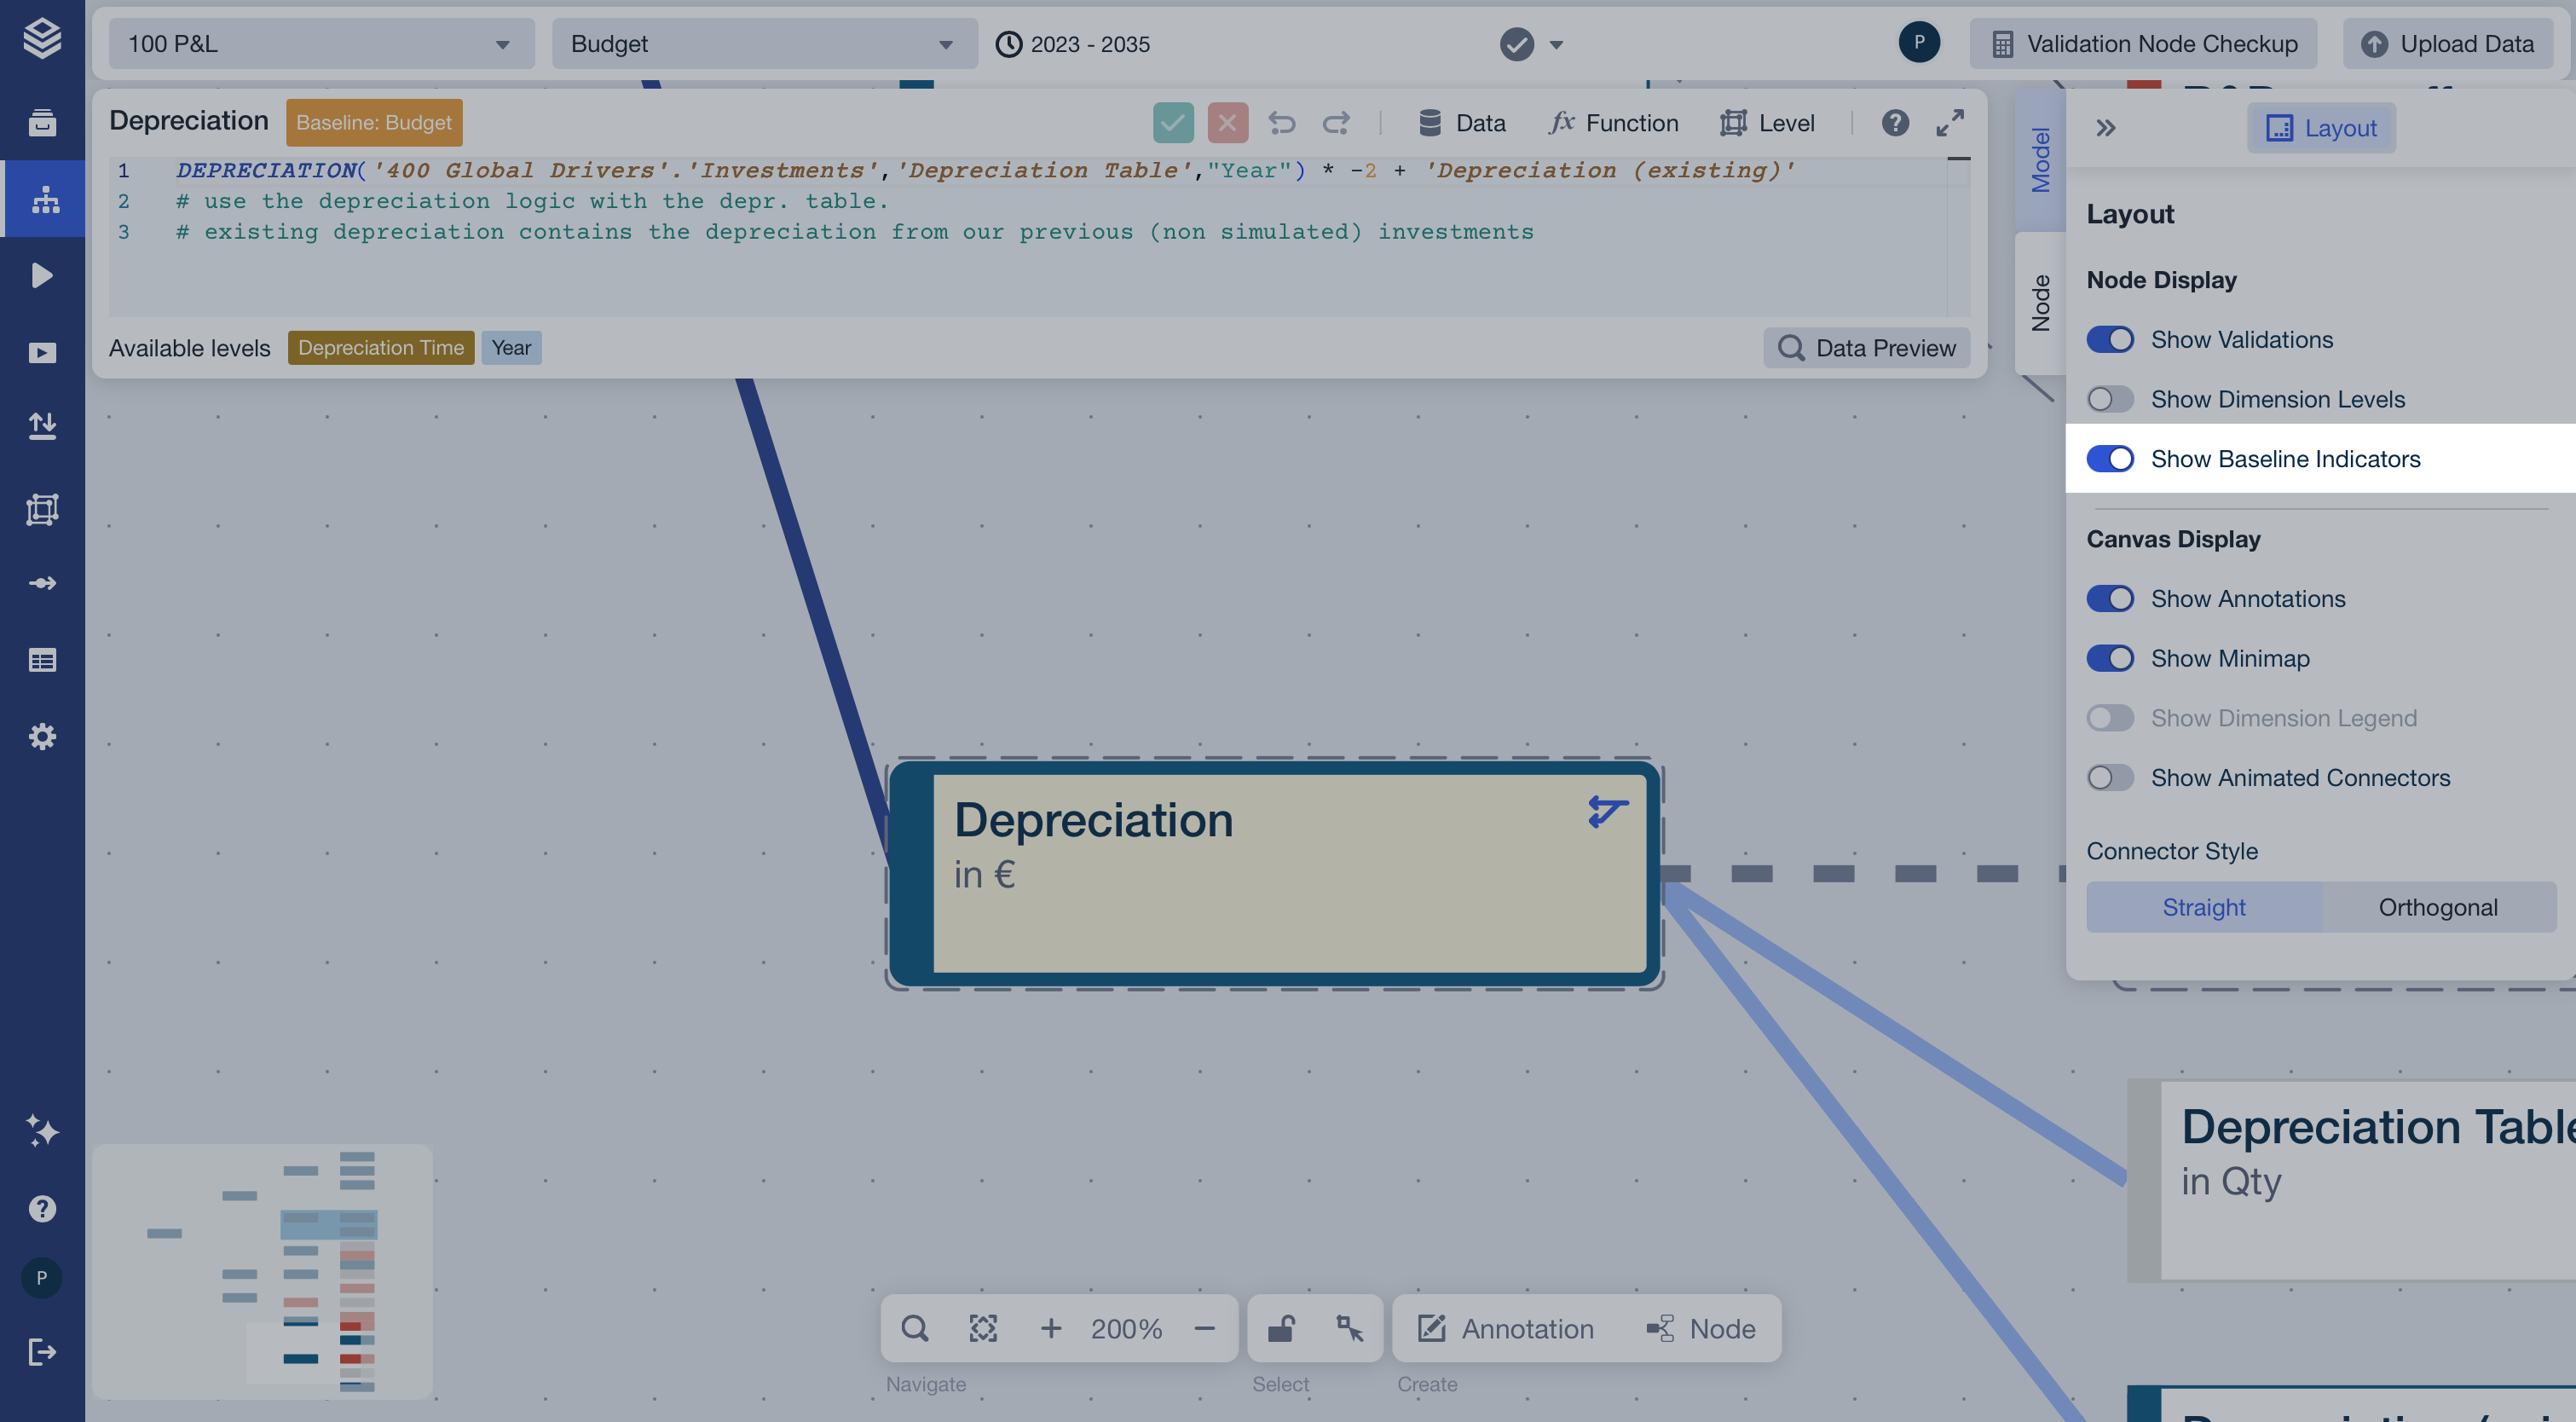Click the redo arrow in formula editor
This screenshot has height=1422, width=2576.
(x=1336, y=123)
